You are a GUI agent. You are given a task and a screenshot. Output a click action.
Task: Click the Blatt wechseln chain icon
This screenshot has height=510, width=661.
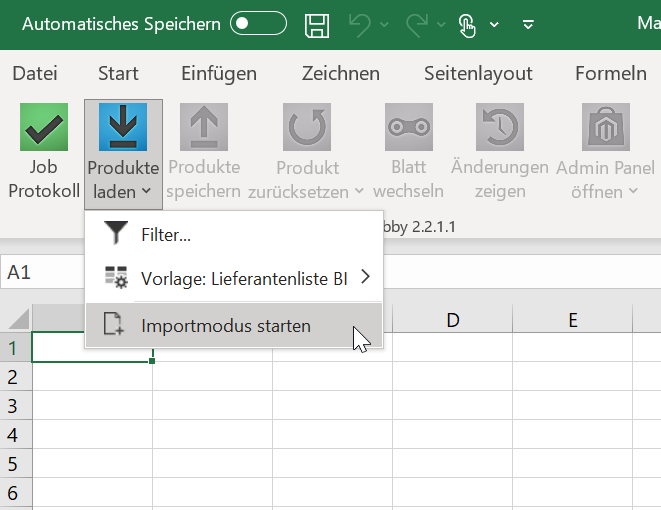(409, 127)
